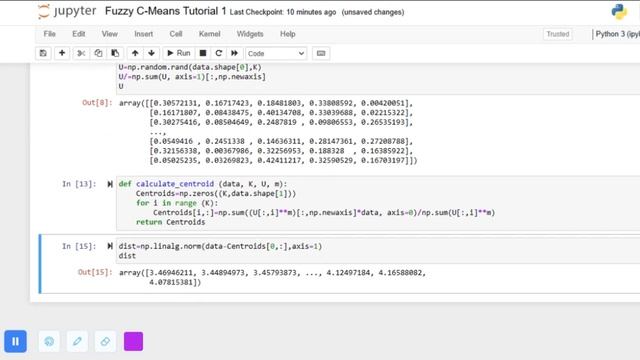Click the In [13] prompt label
This screenshot has width=640, height=360.
79,184
